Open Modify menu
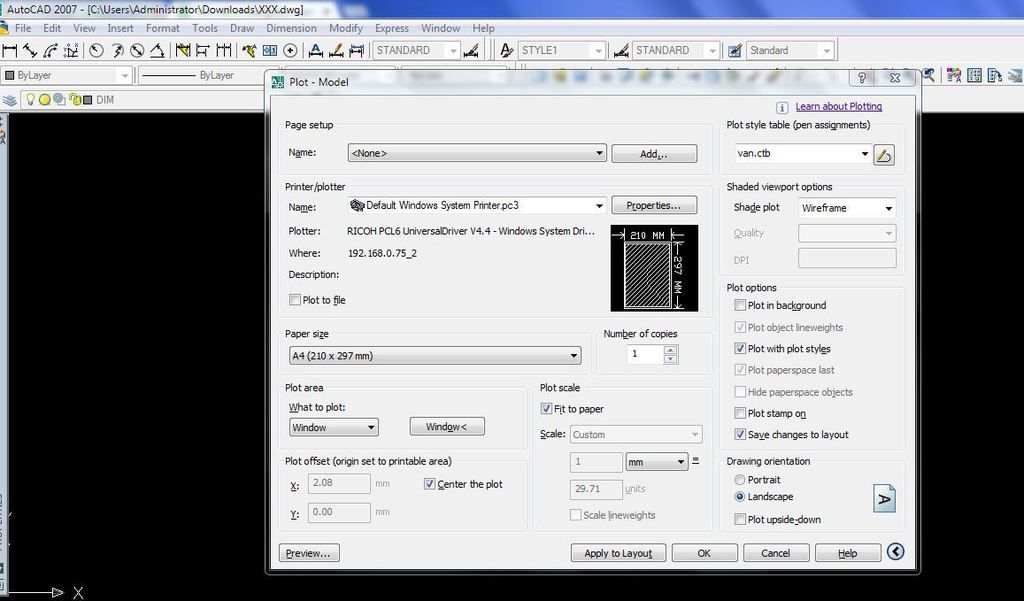1024x601 pixels. 345,28
